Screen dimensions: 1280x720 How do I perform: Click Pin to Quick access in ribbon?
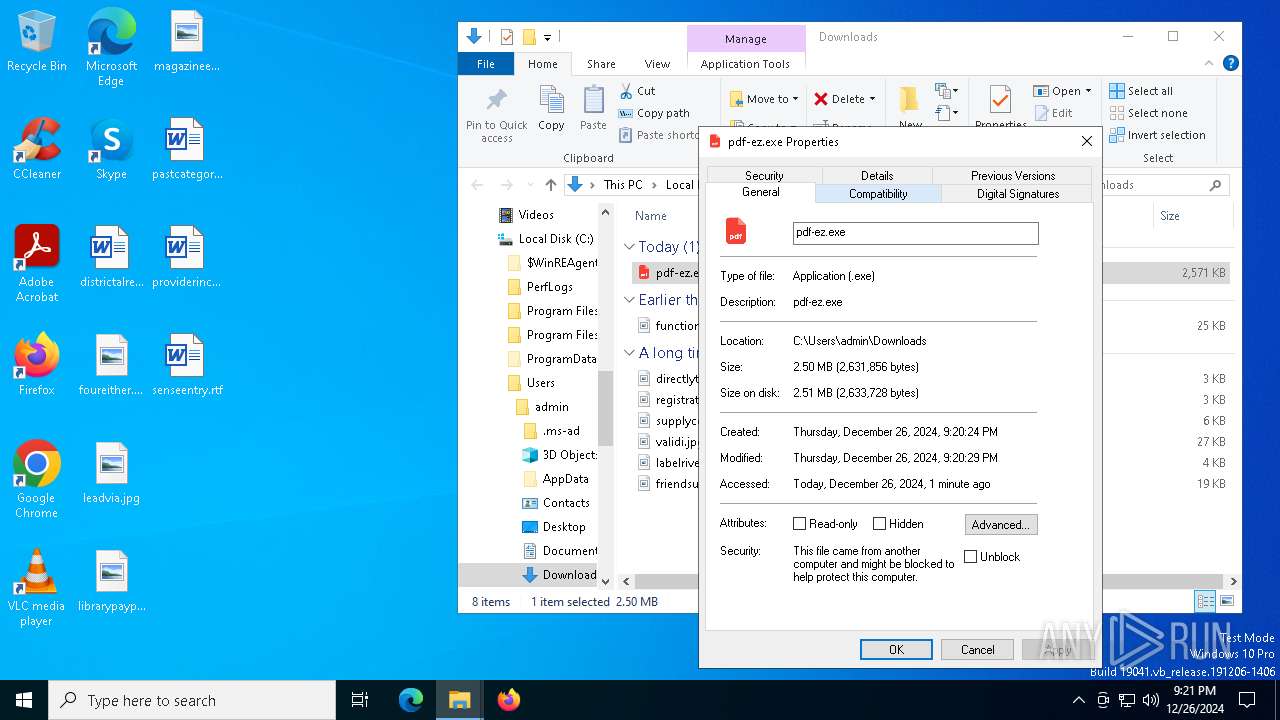click(496, 115)
